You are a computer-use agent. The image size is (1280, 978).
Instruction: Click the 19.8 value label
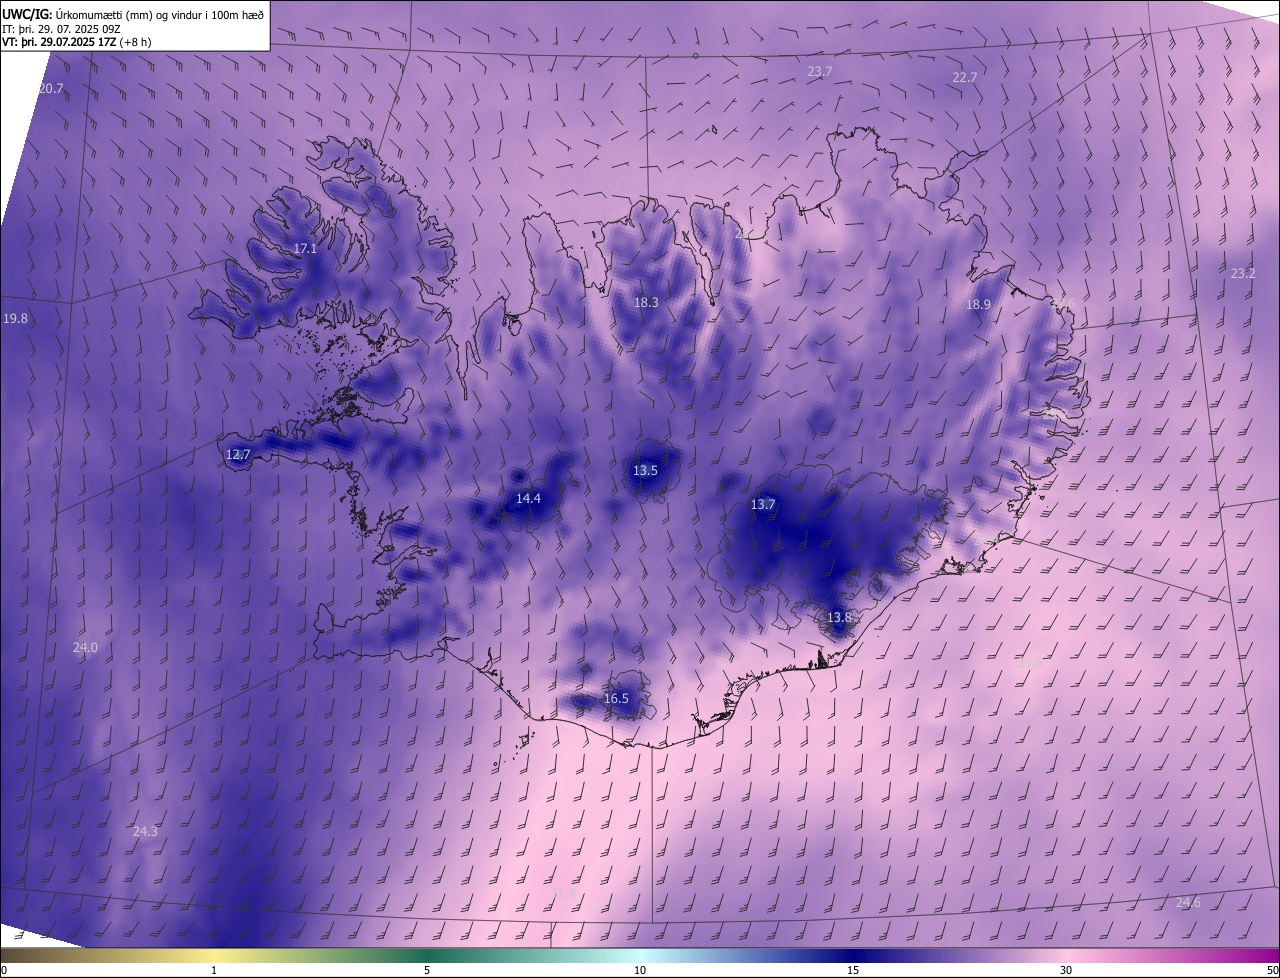pos(16,319)
